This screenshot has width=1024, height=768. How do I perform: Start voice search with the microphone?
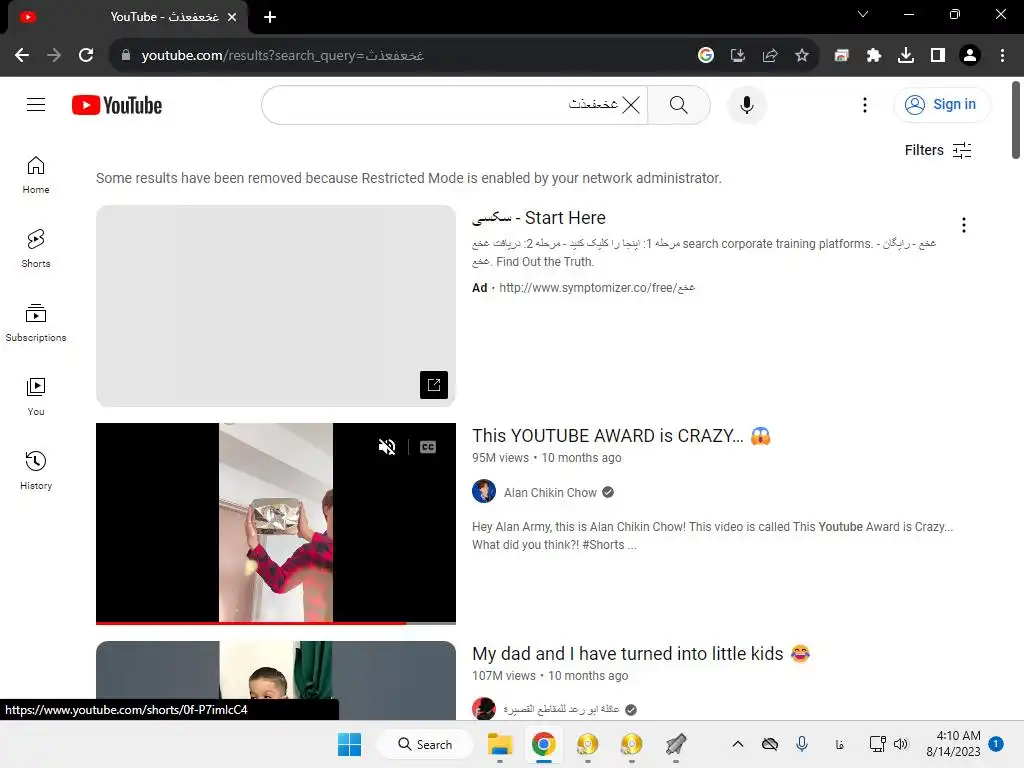[x=746, y=104]
